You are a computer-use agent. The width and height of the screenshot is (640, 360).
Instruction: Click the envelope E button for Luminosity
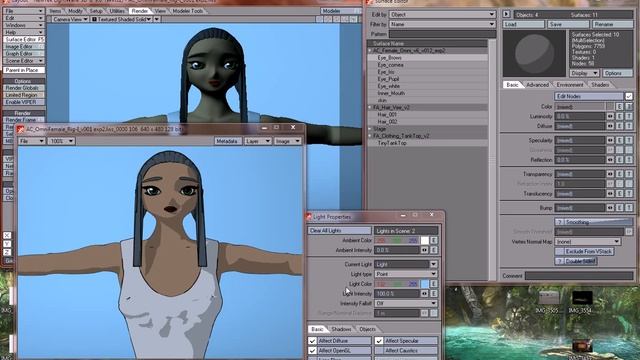[620, 116]
